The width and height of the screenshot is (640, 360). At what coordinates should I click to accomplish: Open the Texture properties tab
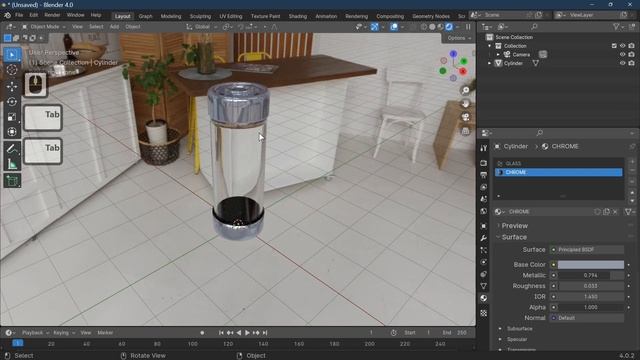point(484,313)
